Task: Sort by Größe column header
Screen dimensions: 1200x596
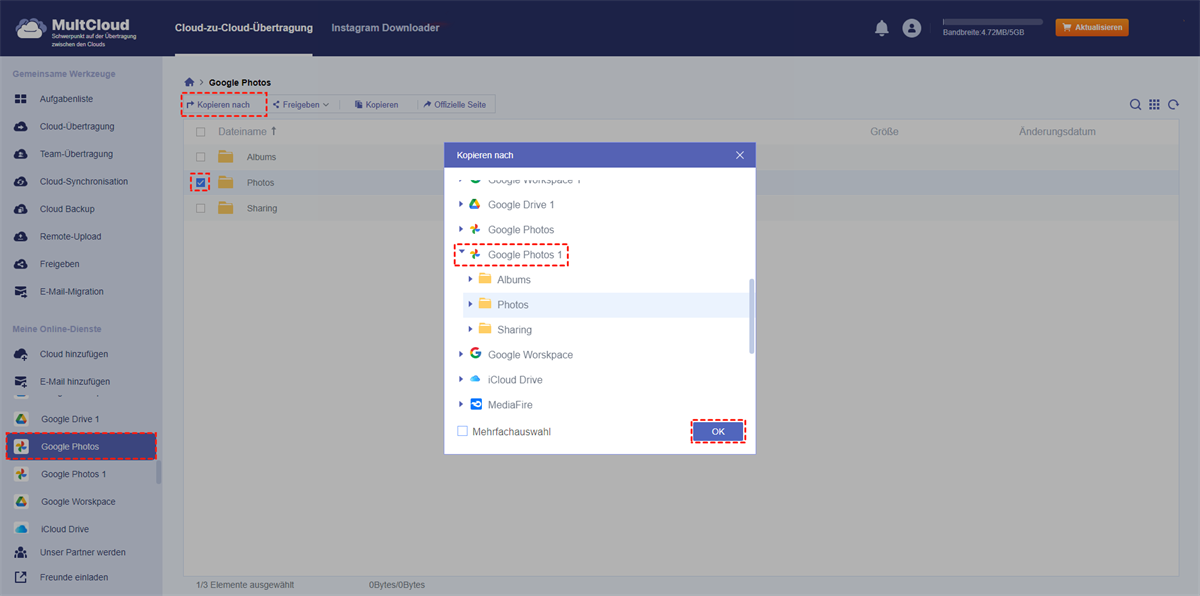Action: [884, 132]
